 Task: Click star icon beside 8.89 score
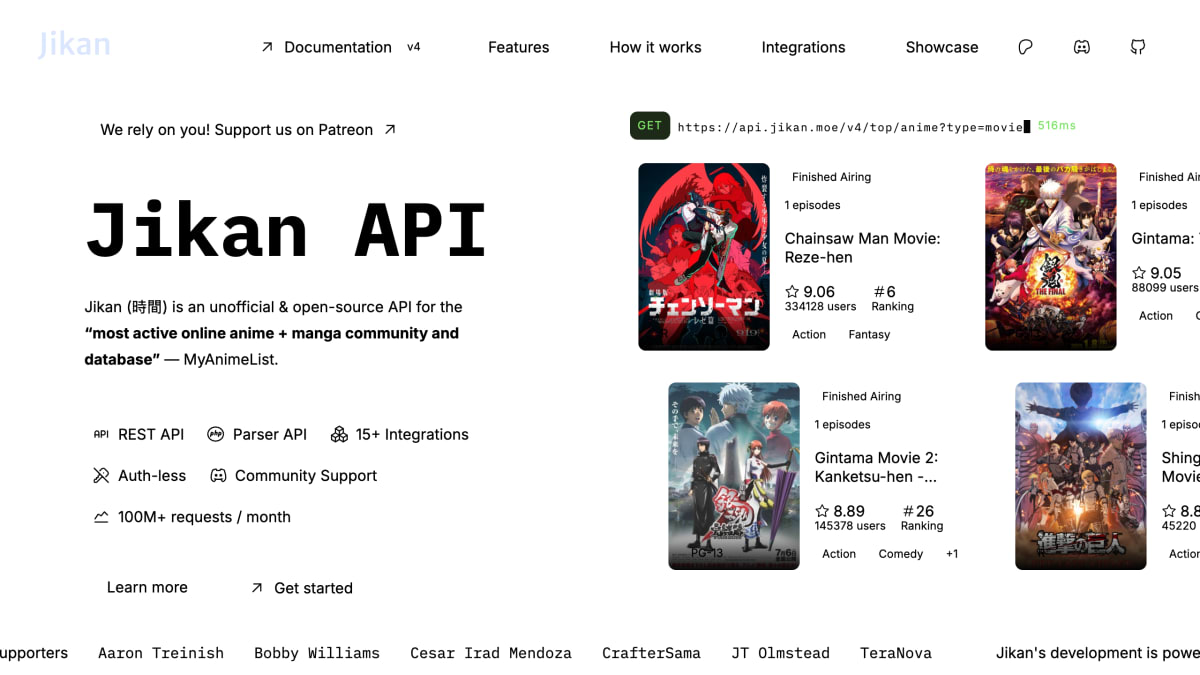click(x=823, y=511)
